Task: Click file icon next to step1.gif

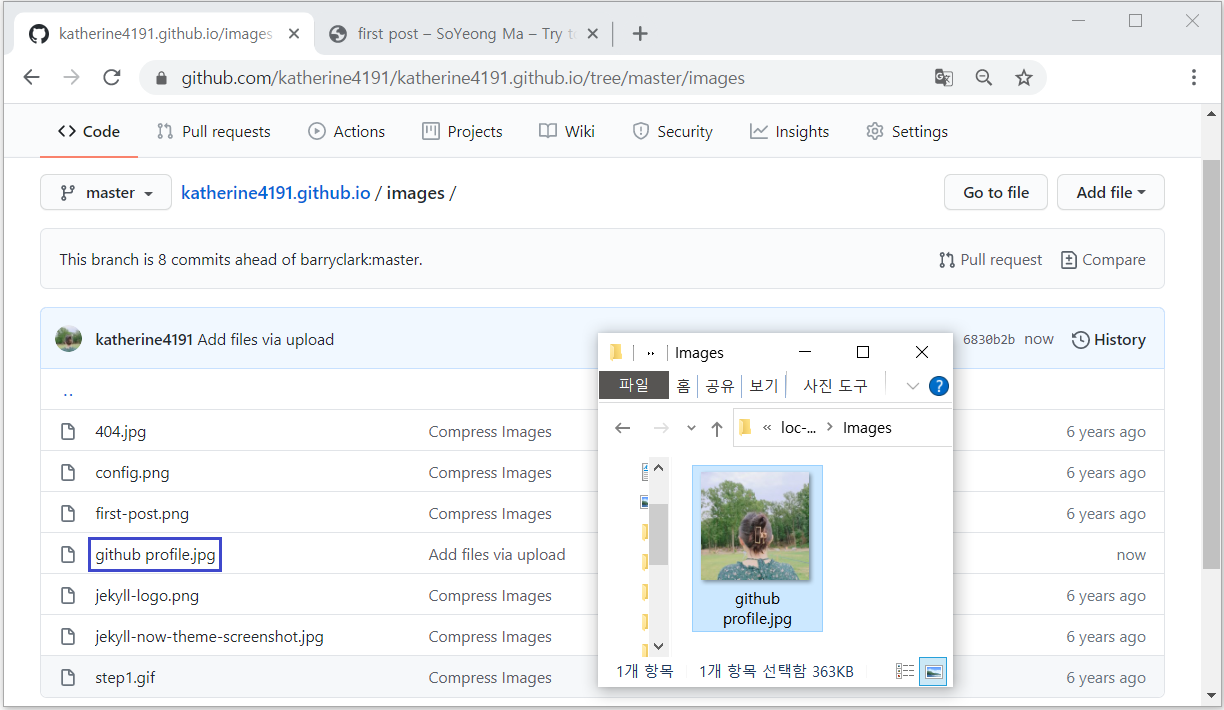Action: [x=68, y=678]
